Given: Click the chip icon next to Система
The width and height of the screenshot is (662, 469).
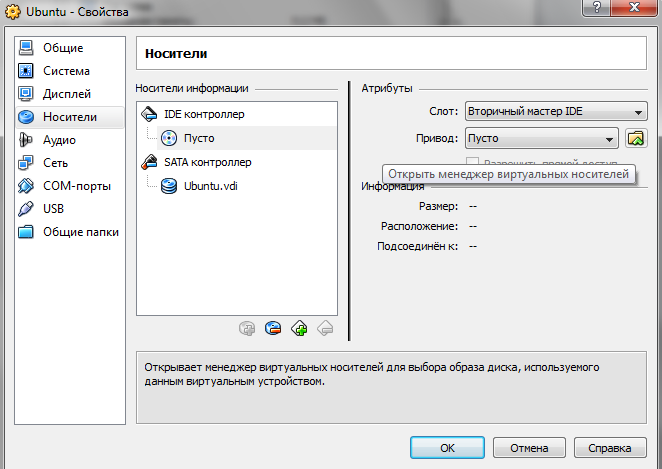Looking at the screenshot, I should click(26, 71).
